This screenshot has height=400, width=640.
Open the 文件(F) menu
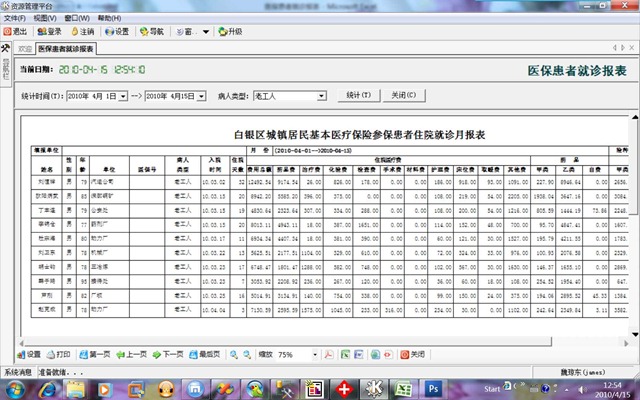[x=14, y=18]
